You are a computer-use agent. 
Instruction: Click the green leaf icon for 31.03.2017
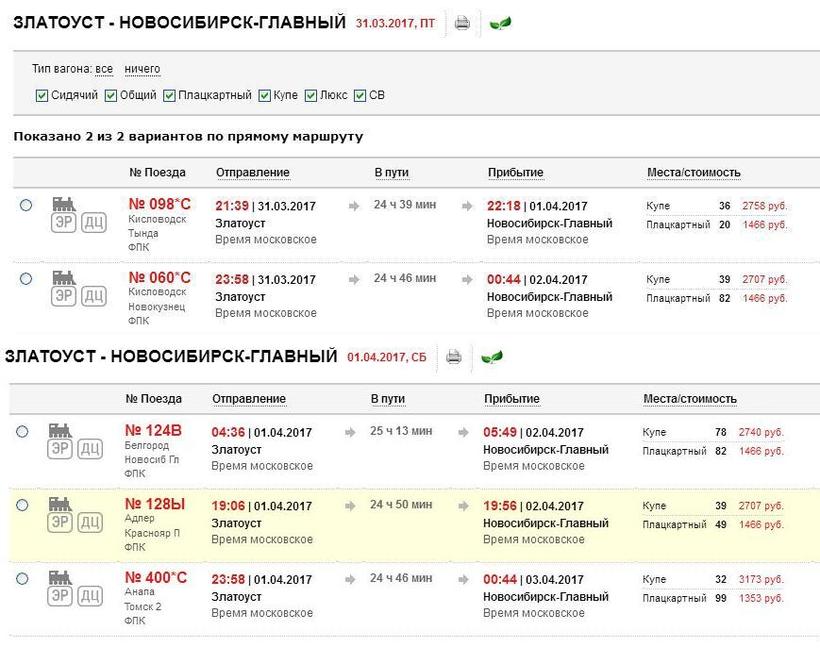click(x=499, y=23)
